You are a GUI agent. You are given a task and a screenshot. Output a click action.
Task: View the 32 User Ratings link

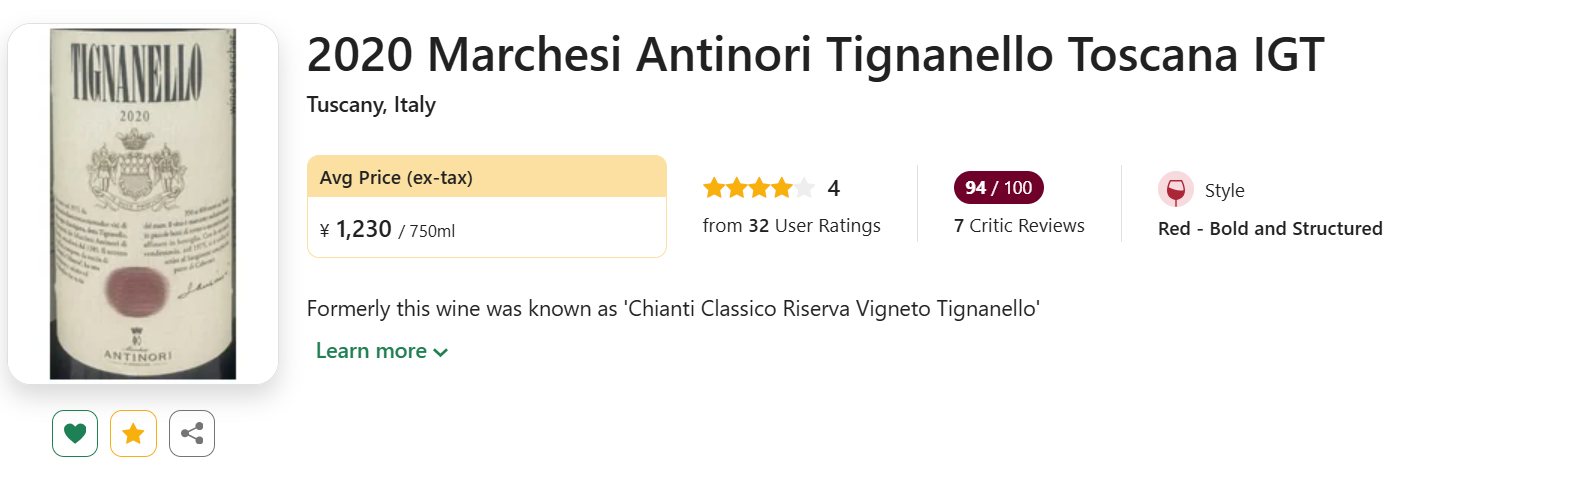click(x=792, y=226)
